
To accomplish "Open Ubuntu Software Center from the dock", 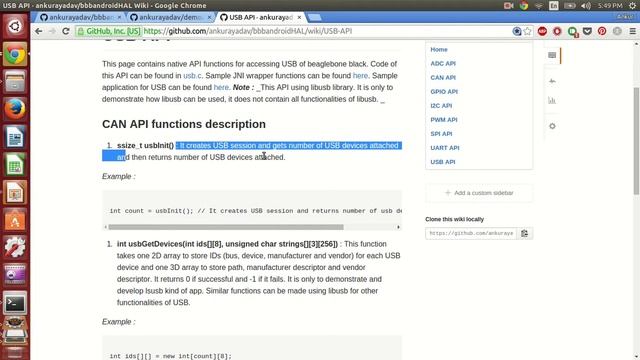I will tap(15, 220).
